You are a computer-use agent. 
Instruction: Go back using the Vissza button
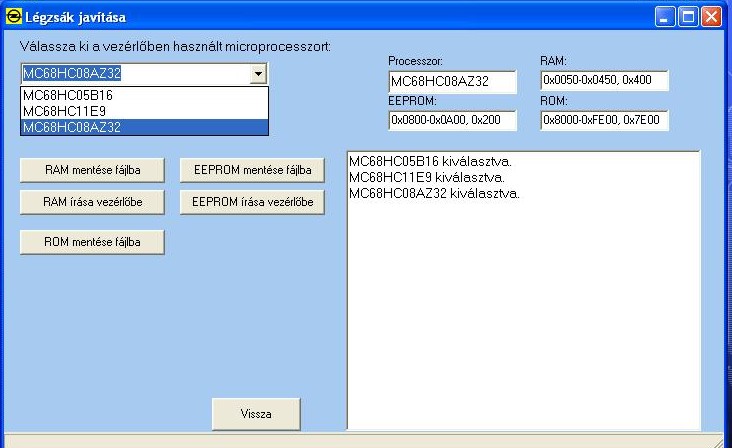pyautogui.click(x=256, y=413)
